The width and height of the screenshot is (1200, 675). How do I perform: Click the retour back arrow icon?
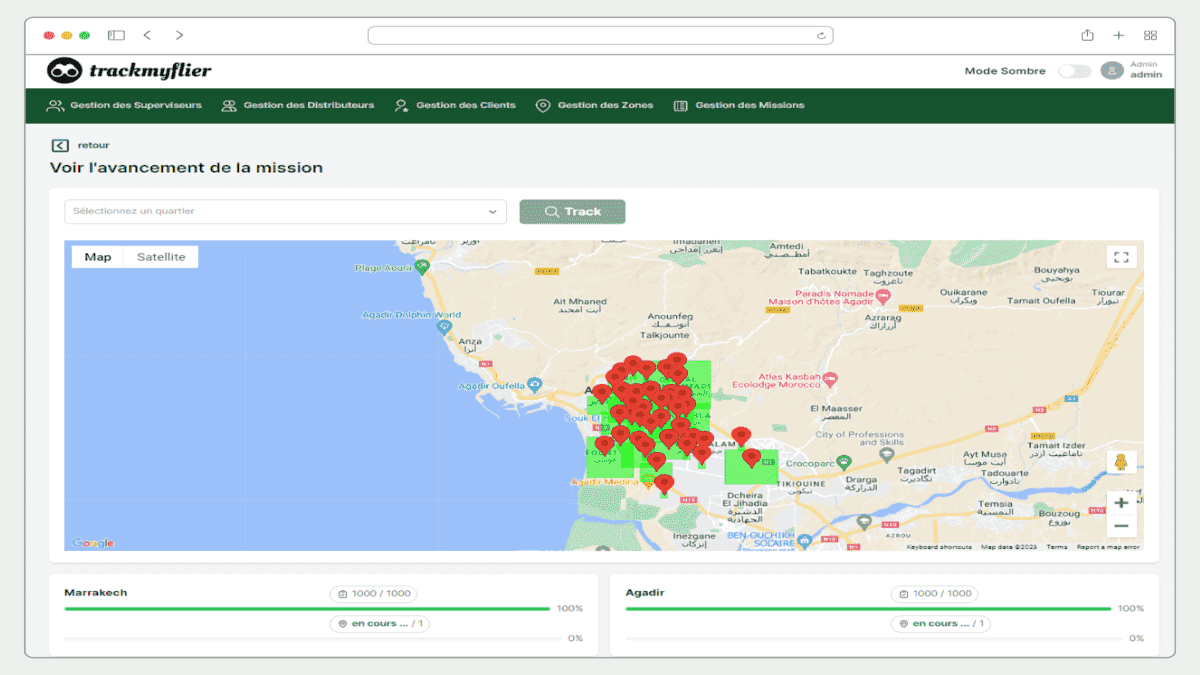coord(60,145)
